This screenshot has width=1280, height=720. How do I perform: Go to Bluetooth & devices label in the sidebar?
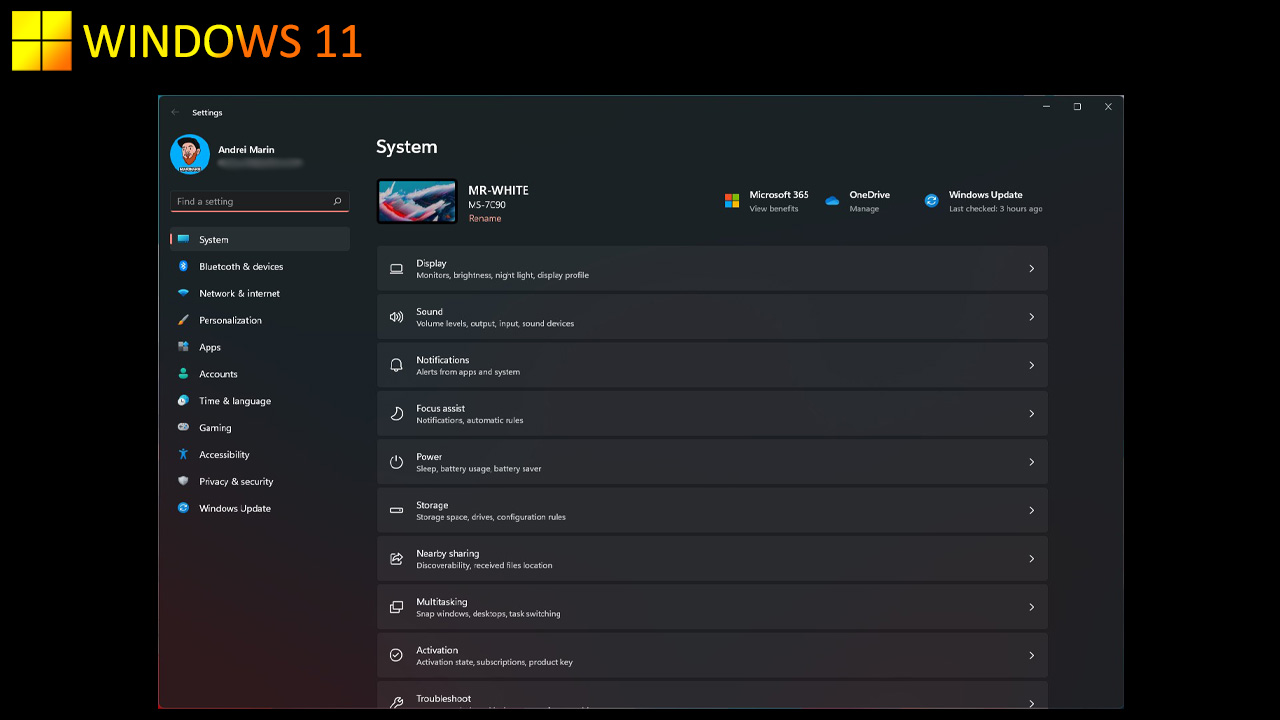(x=241, y=267)
